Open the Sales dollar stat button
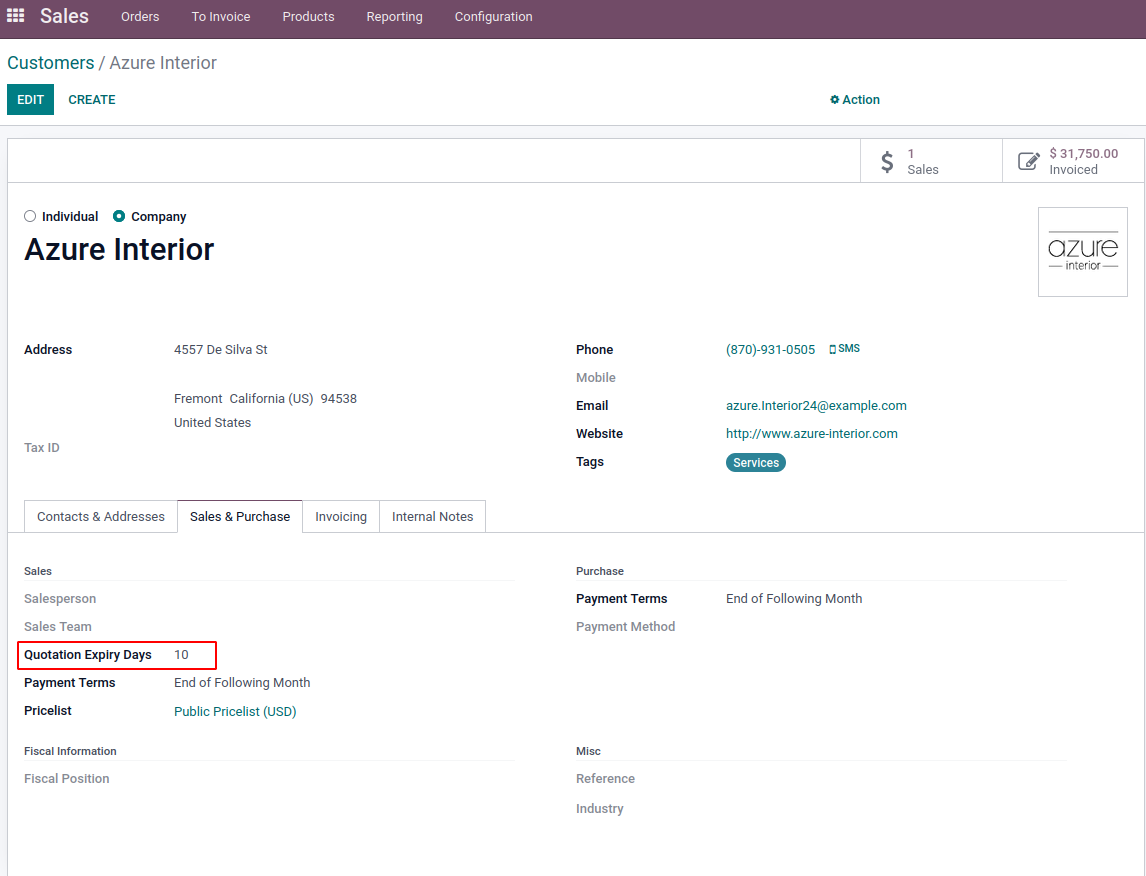Image resolution: width=1146 pixels, height=876 pixels. point(930,161)
